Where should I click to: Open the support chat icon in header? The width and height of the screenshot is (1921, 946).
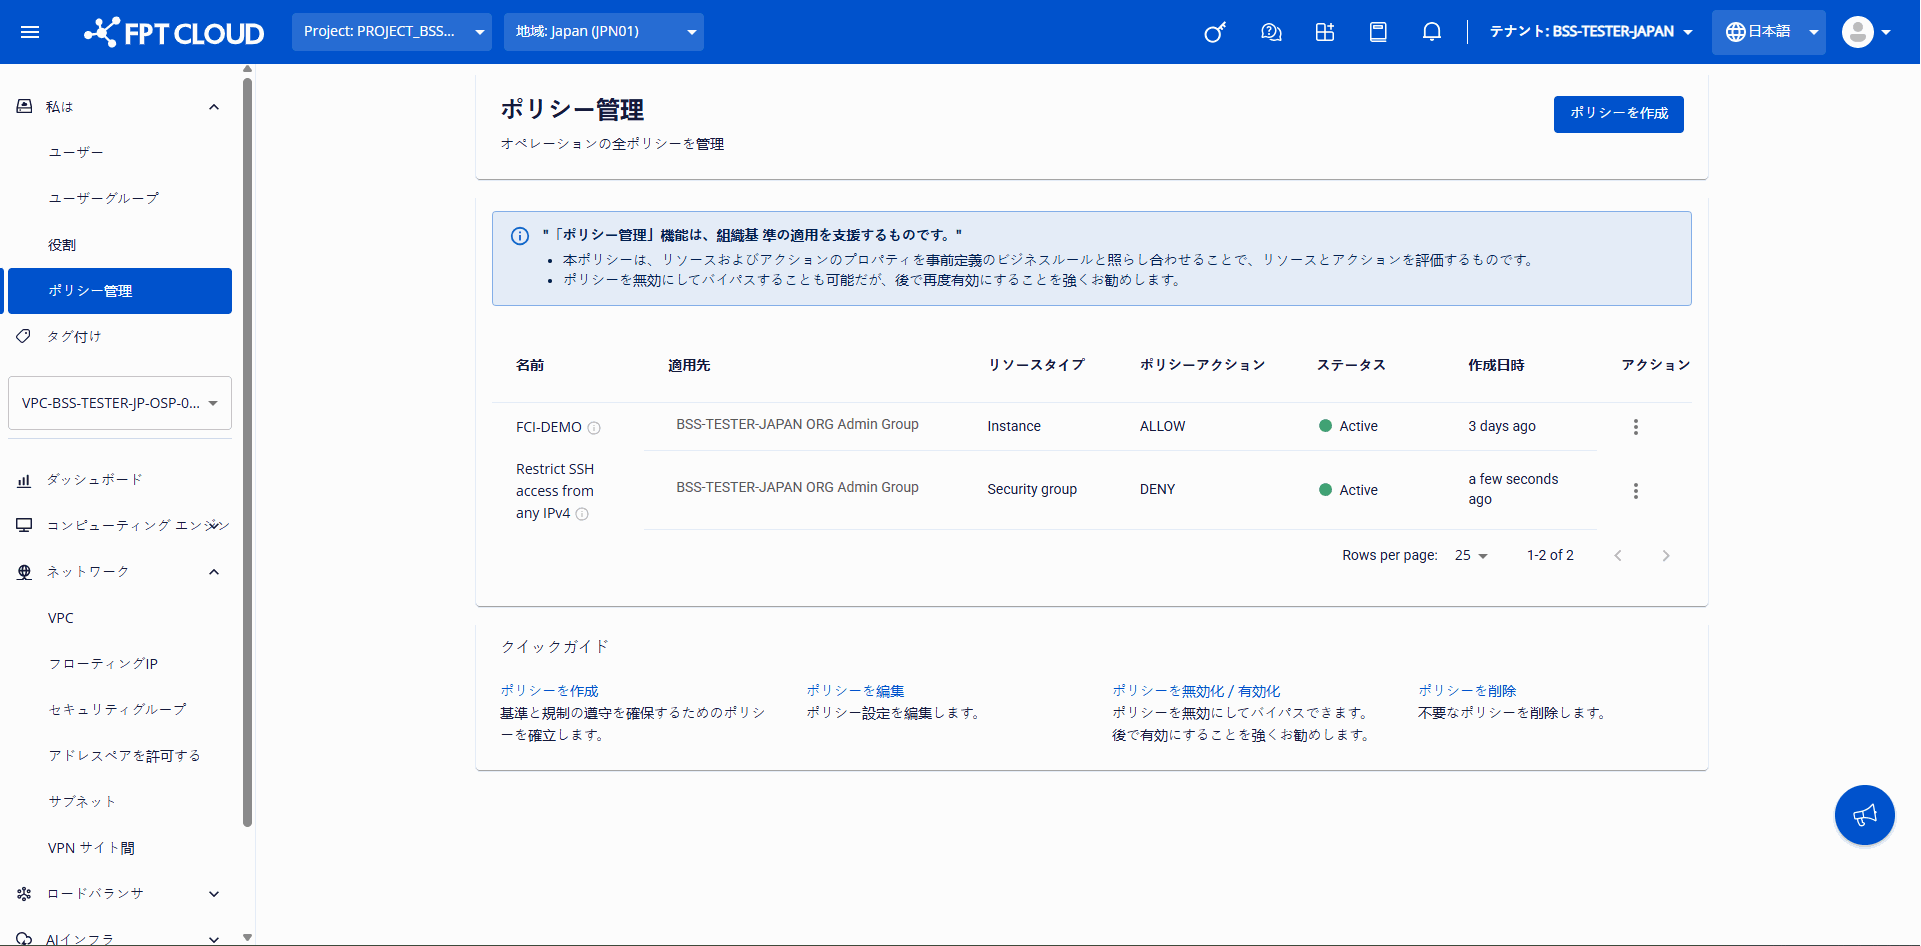point(1271,32)
